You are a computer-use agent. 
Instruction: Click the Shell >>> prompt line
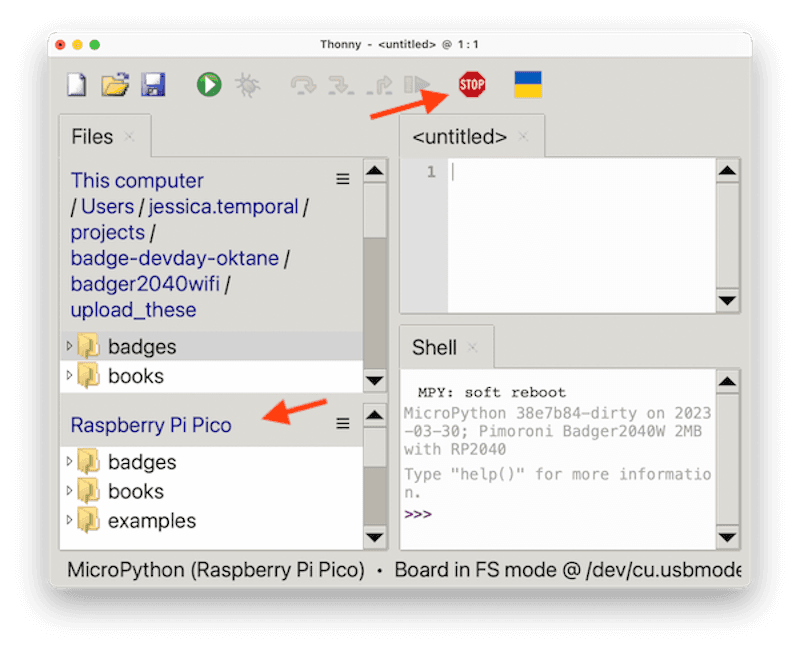pos(558,514)
